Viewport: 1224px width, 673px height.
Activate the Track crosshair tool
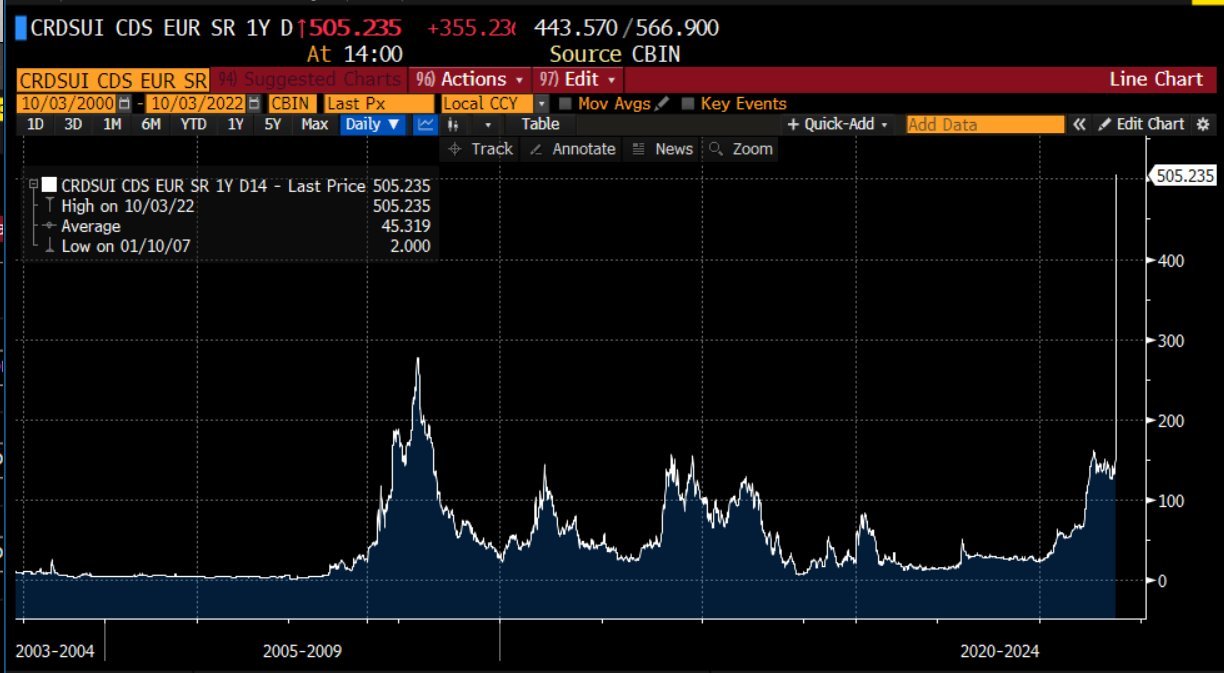pos(480,148)
